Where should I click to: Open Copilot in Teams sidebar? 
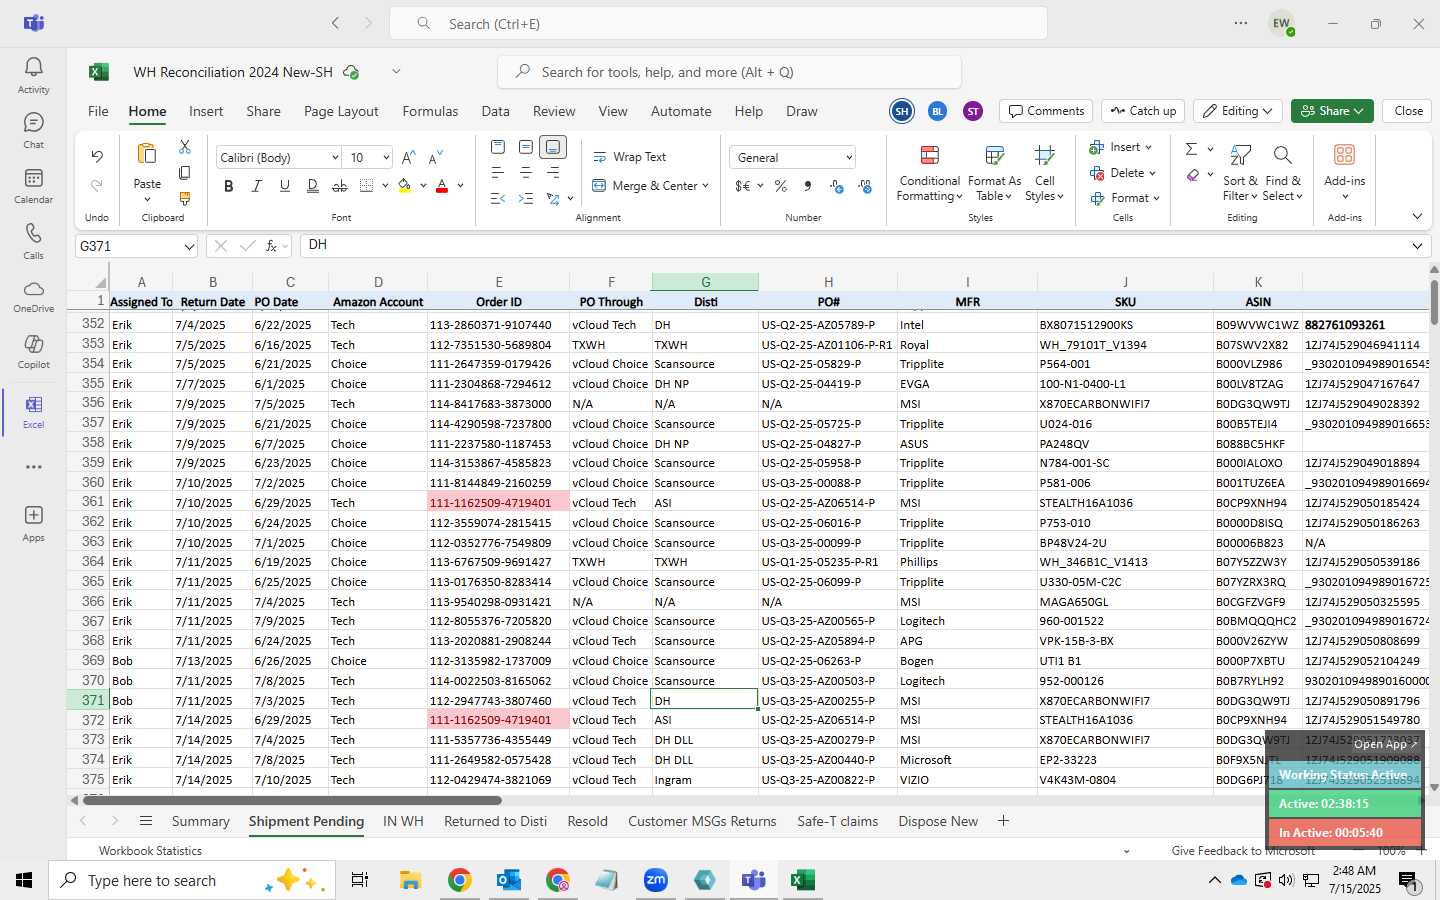click(x=33, y=351)
